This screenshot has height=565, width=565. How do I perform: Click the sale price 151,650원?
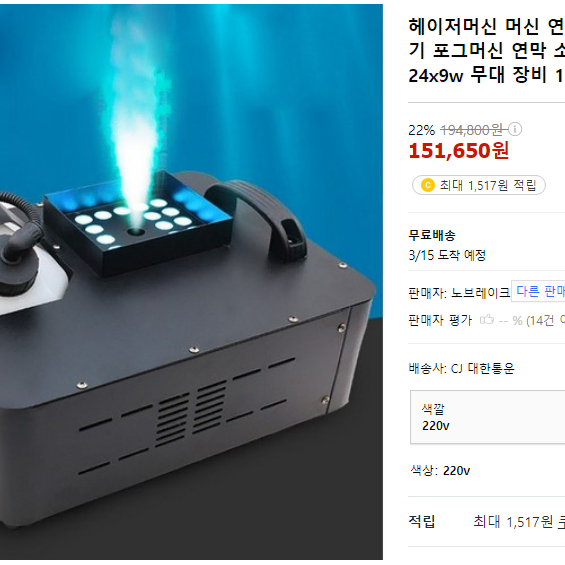[458, 151]
